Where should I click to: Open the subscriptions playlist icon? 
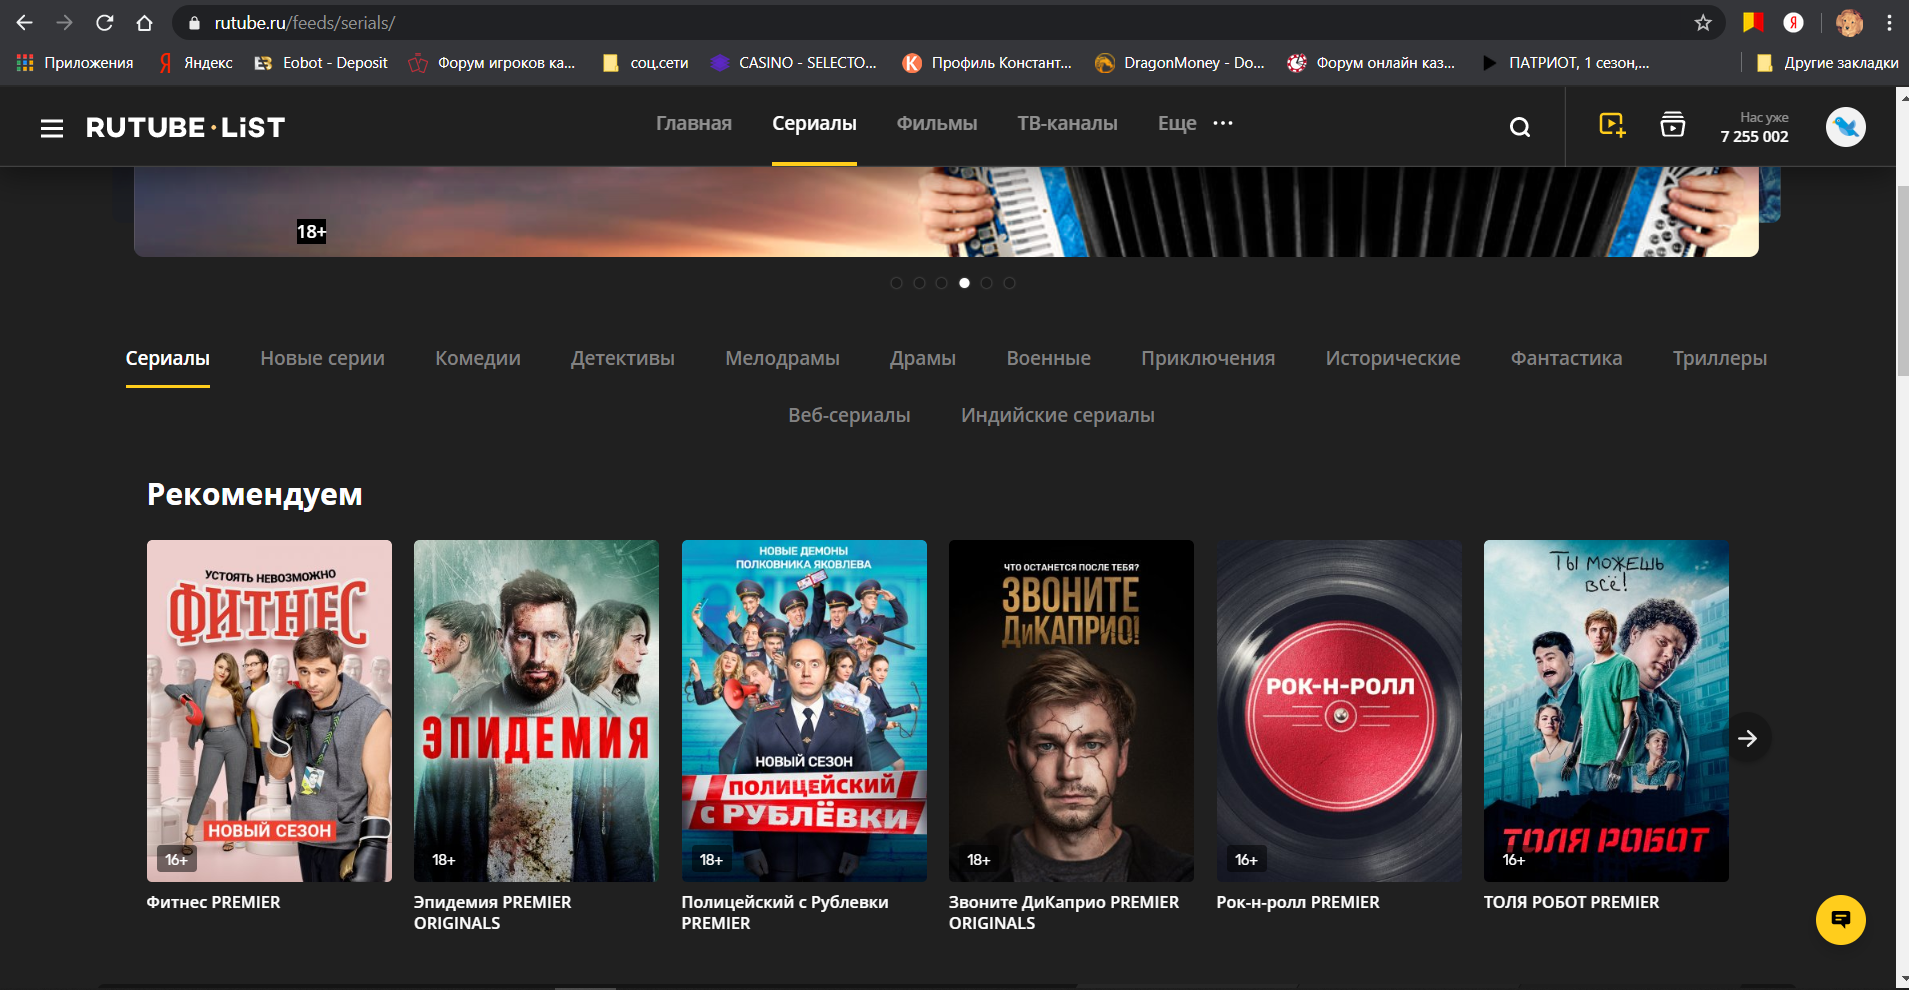click(x=1672, y=125)
